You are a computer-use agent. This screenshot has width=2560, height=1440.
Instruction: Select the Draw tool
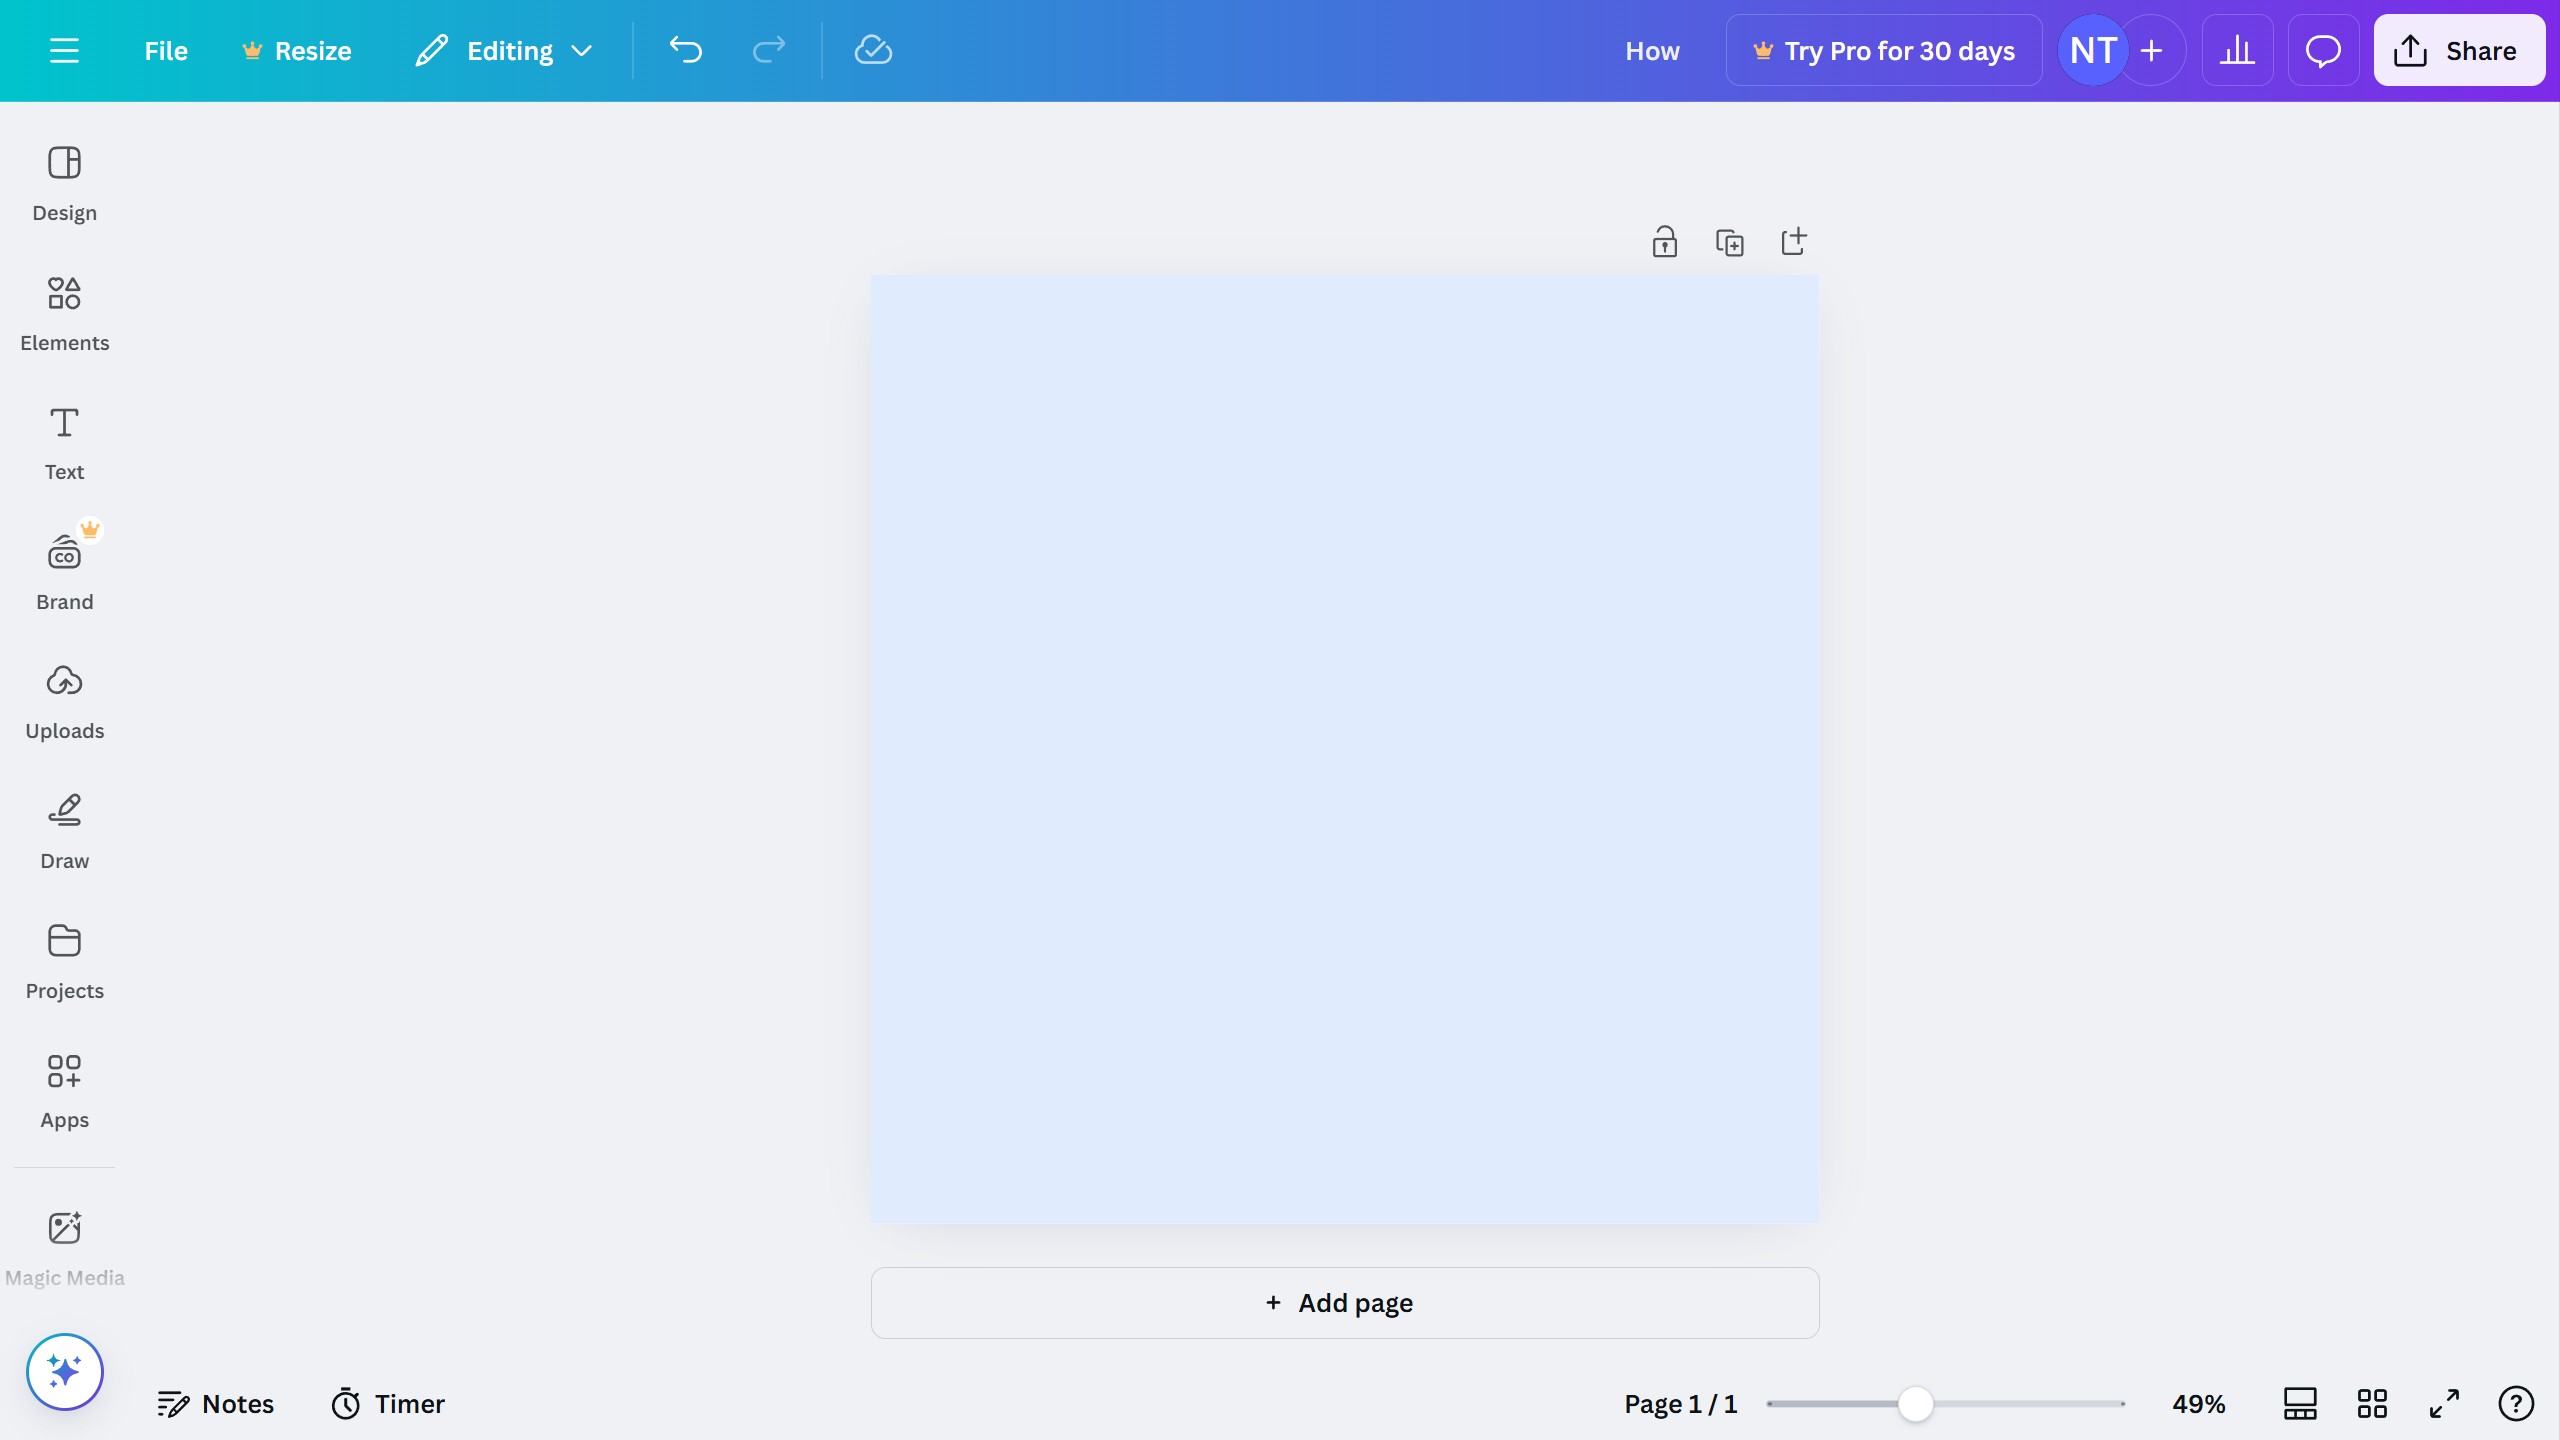pos(64,830)
